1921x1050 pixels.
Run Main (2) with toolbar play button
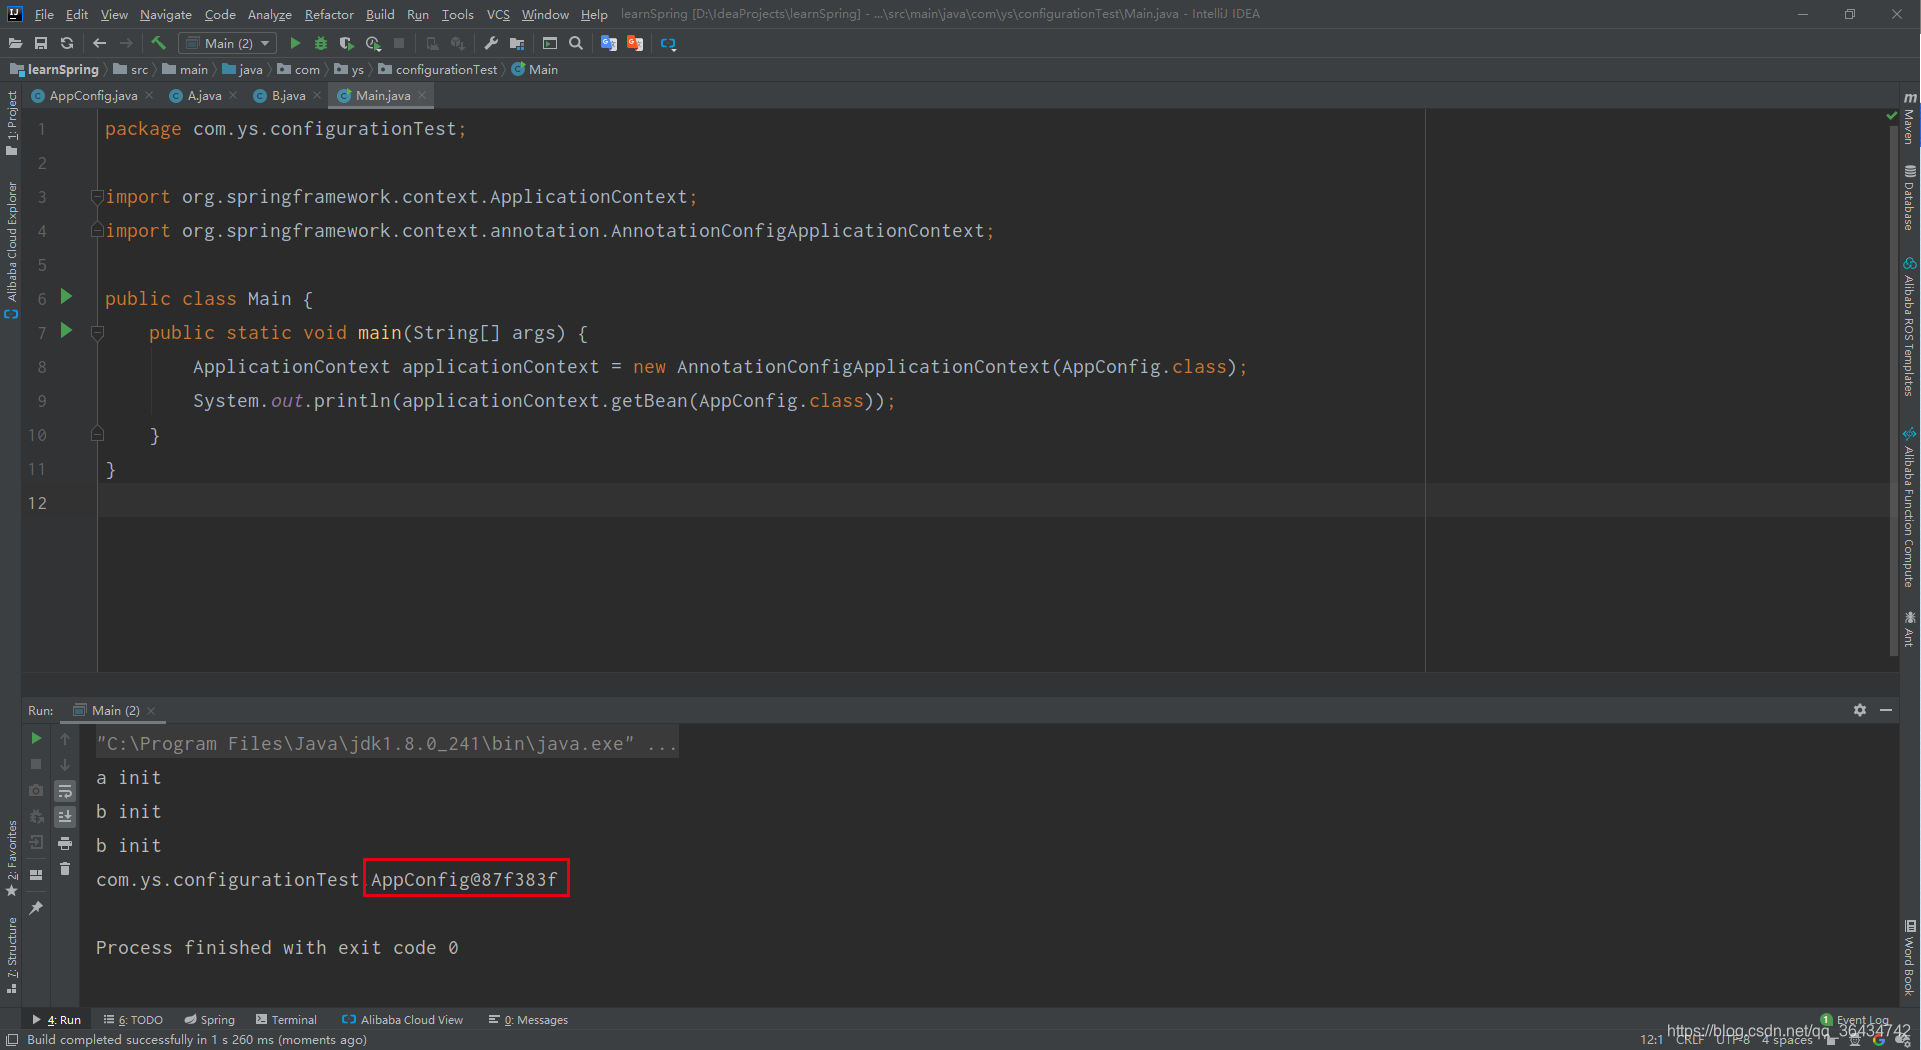coord(295,43)
